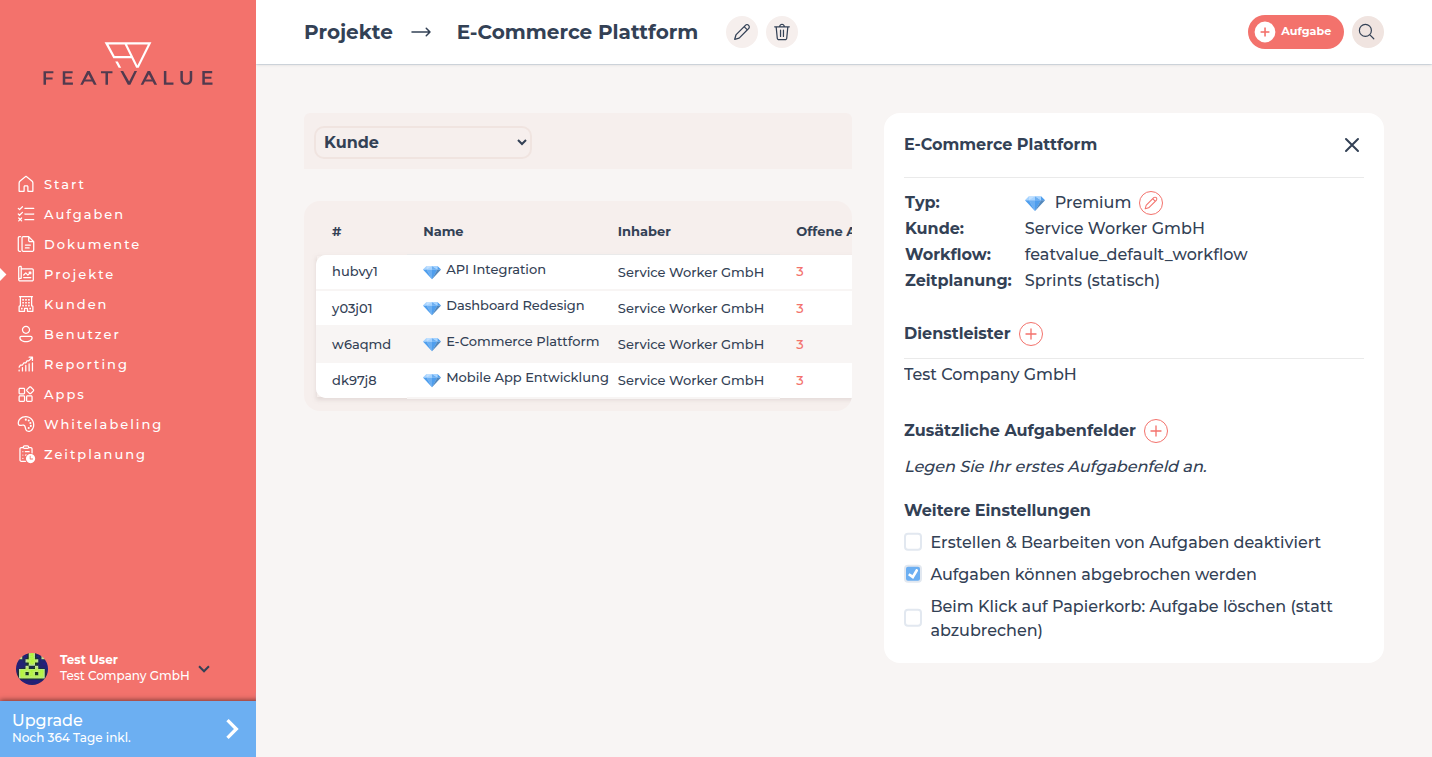Open the Kunde grouping dropdown
Viewport: 1432px width, 757px height.
coord(423,142)
